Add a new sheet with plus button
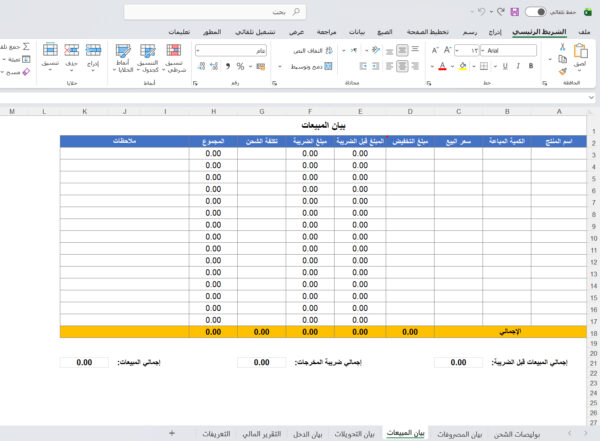This screenshot has height=441, width=600. point(172,433)
